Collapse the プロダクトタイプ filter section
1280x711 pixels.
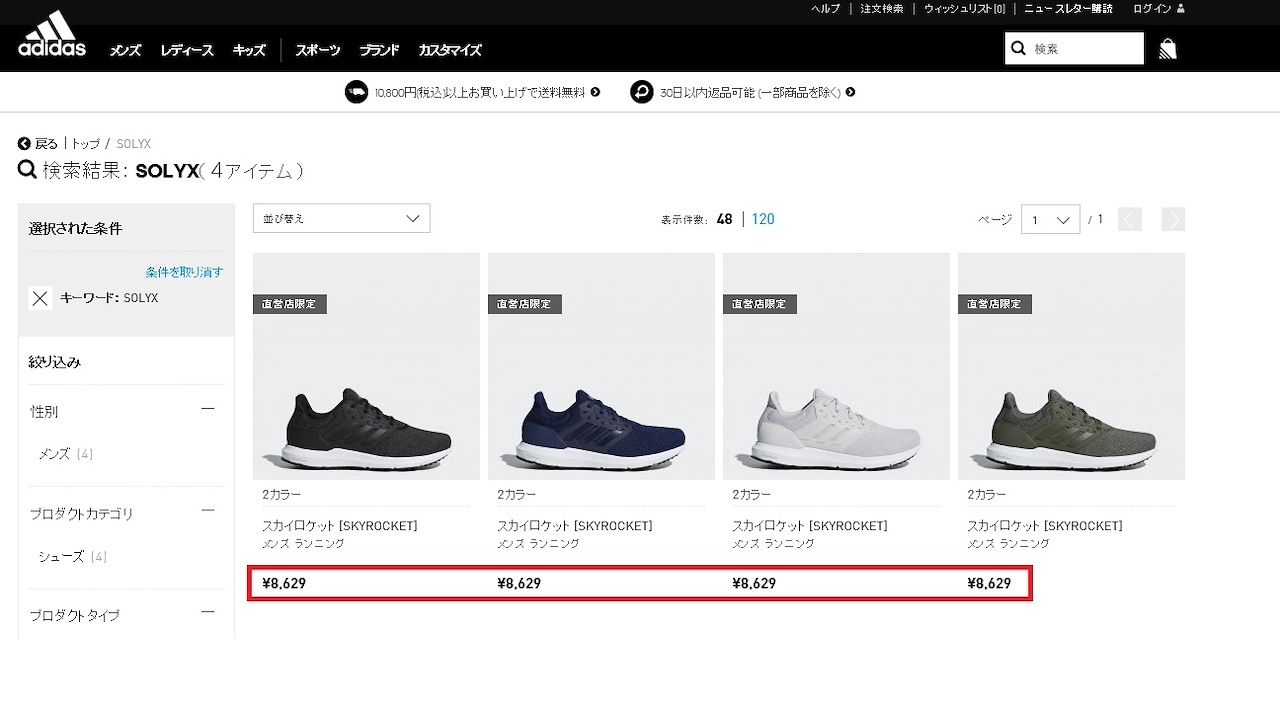tap(208, 612)
